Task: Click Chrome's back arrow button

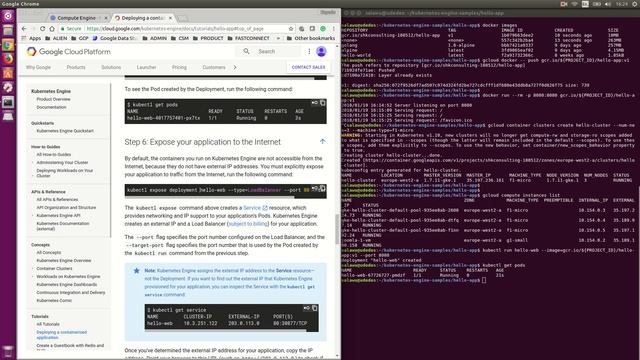Action: pyautogui.click(x=24, y=29)
